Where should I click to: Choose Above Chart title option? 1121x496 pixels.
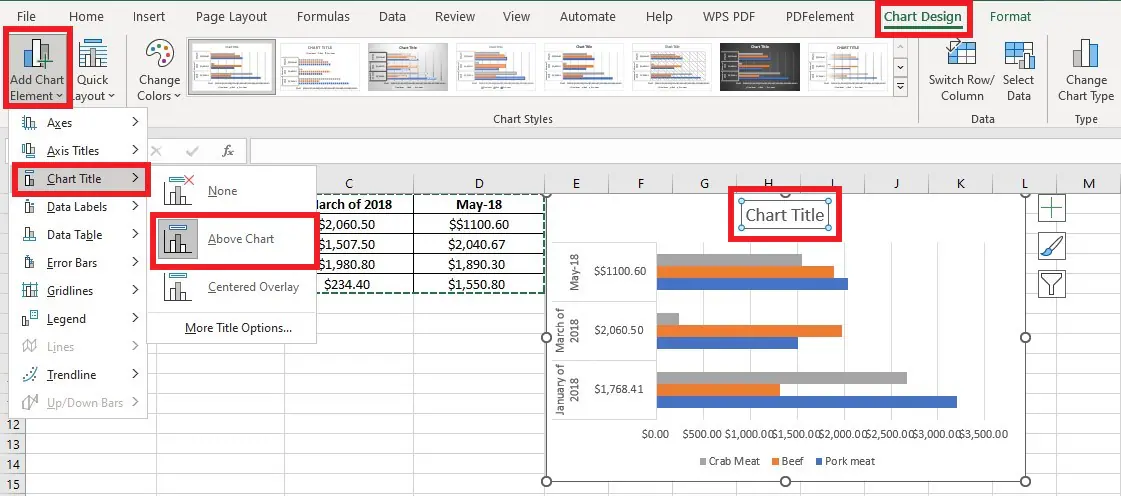232,239
